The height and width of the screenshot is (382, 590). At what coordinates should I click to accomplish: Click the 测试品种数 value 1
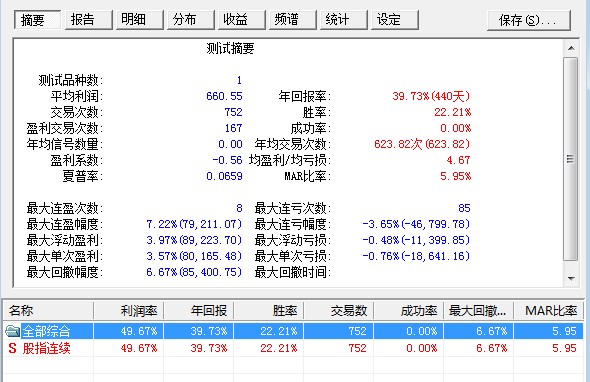(x=239, y=80)
